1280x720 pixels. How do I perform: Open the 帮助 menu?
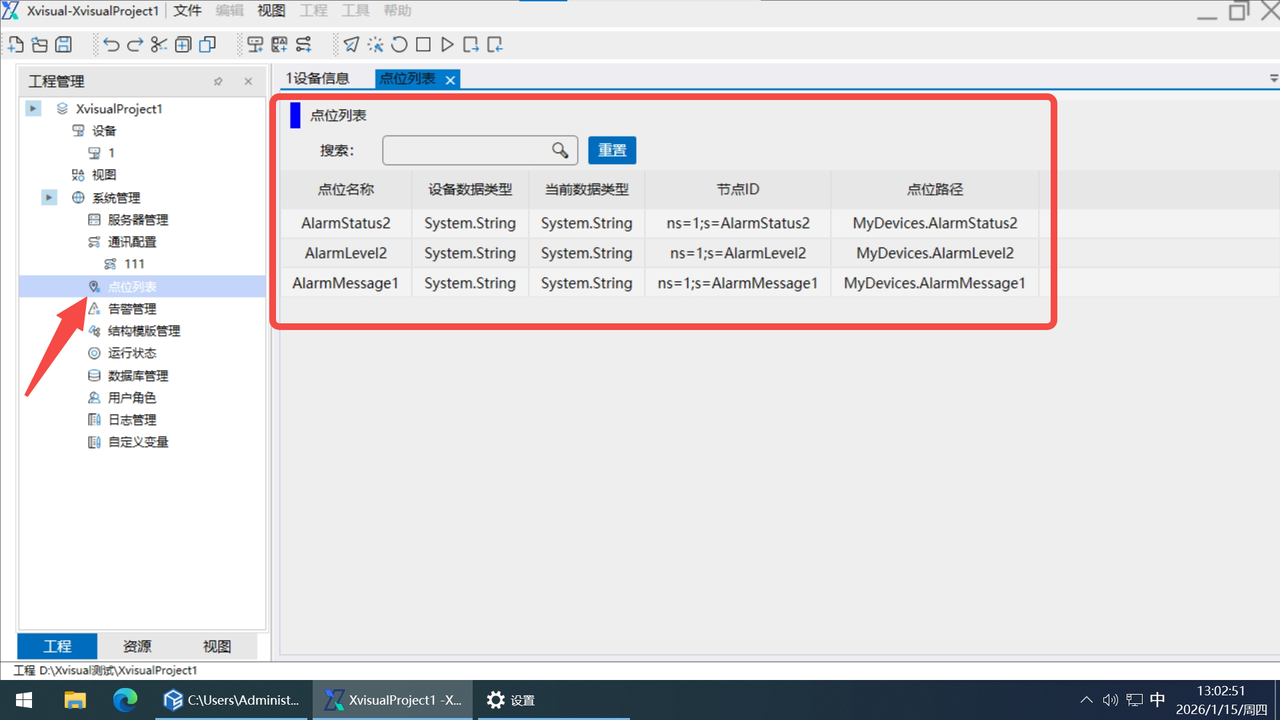(x=397, y=11)
